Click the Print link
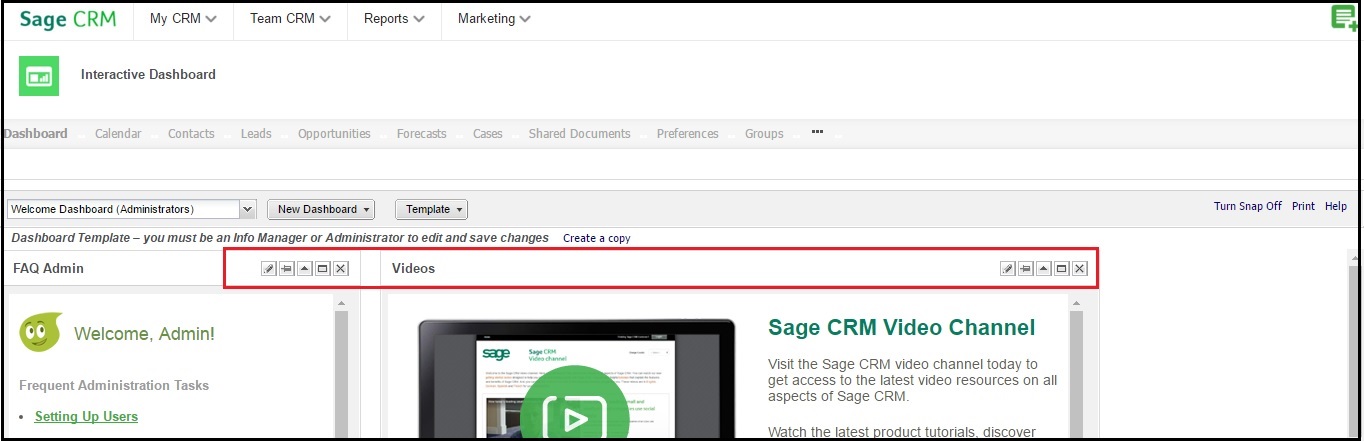The height and width of the screenshot is (441, 1364). [x=1303, y=206]
